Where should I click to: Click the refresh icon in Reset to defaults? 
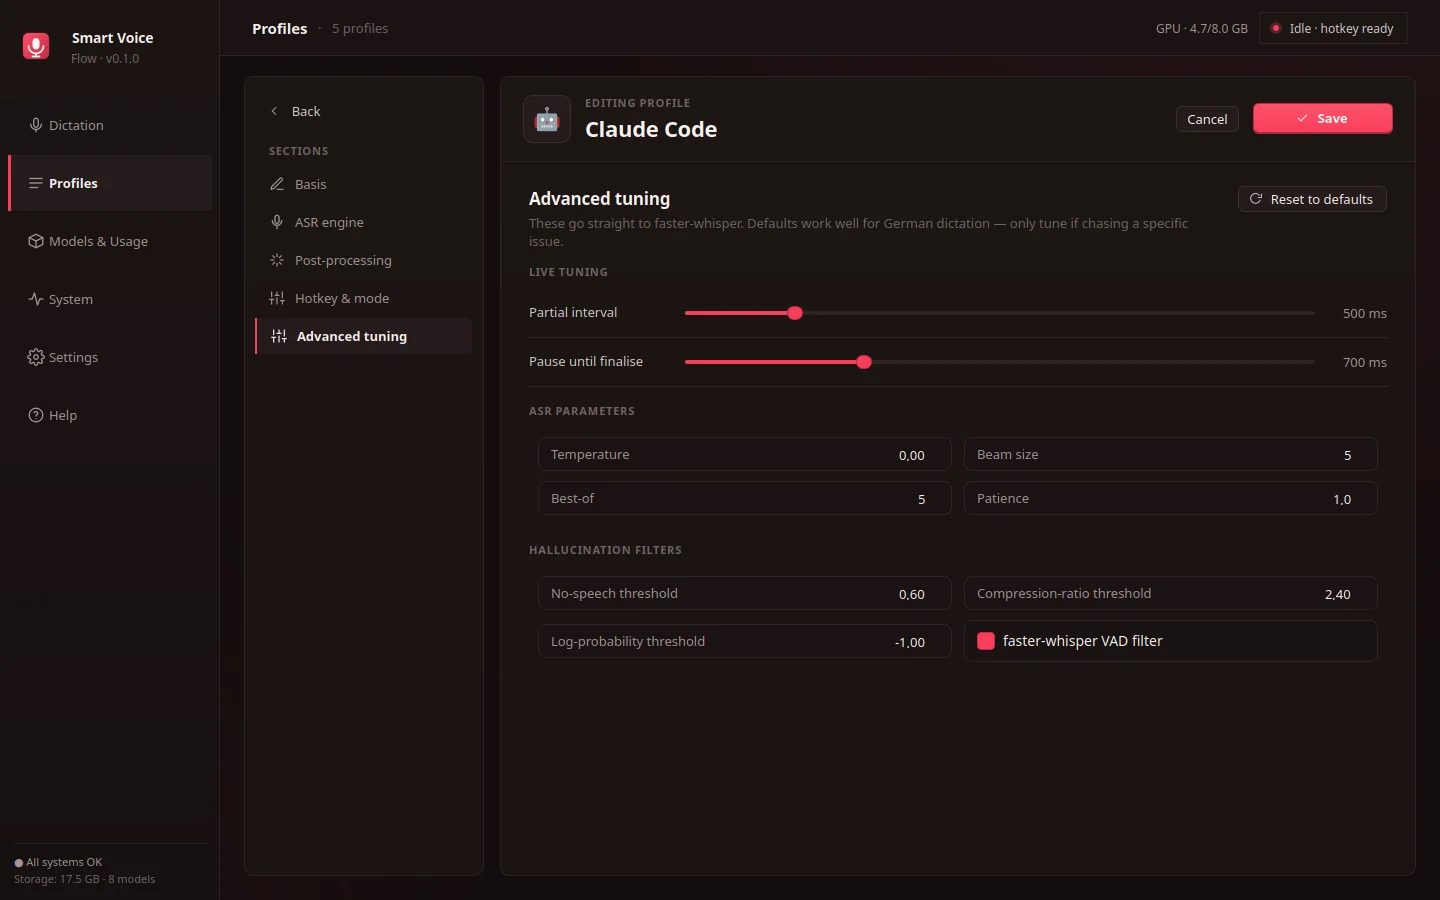[x=1256, y=199]
